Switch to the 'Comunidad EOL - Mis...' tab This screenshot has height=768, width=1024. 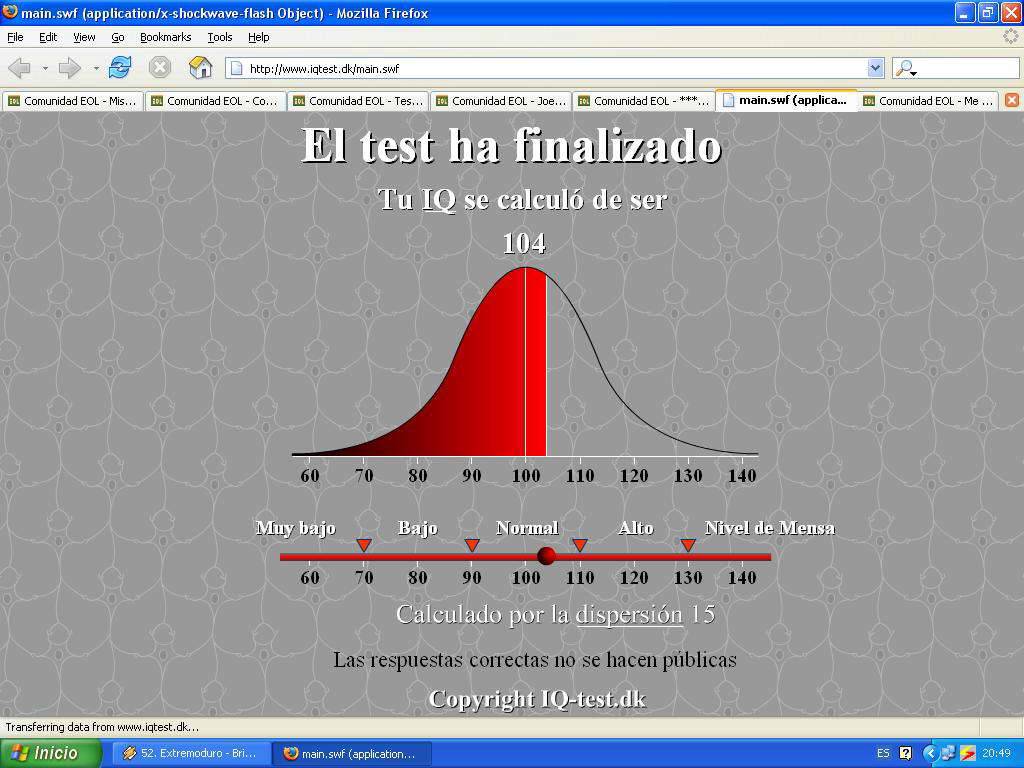click(x=72, y=101)
